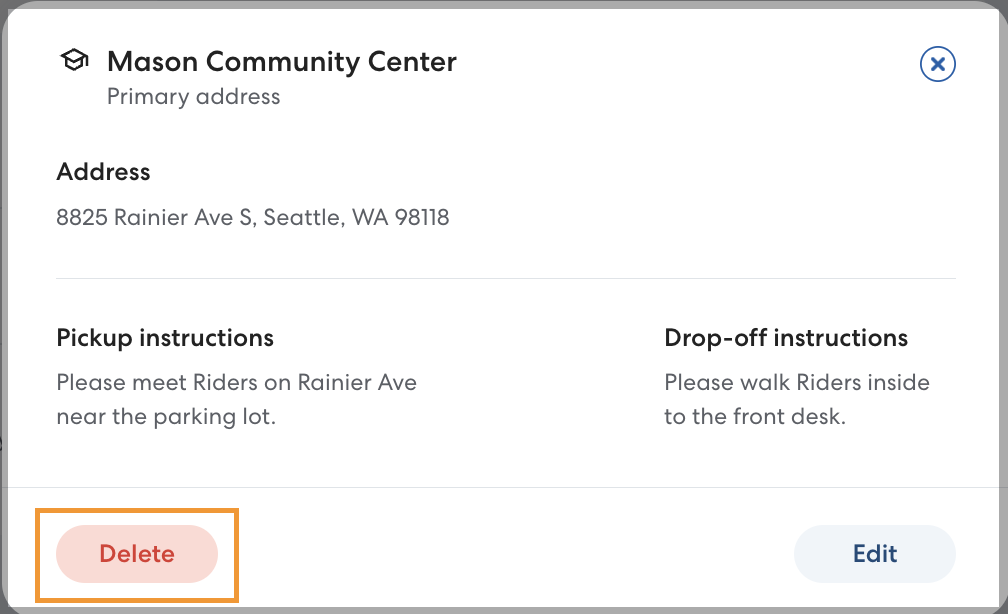Click the 'Please walk Riders inside' line
The width and height of the screenshot is (1008, 614).
pos(796,382)
